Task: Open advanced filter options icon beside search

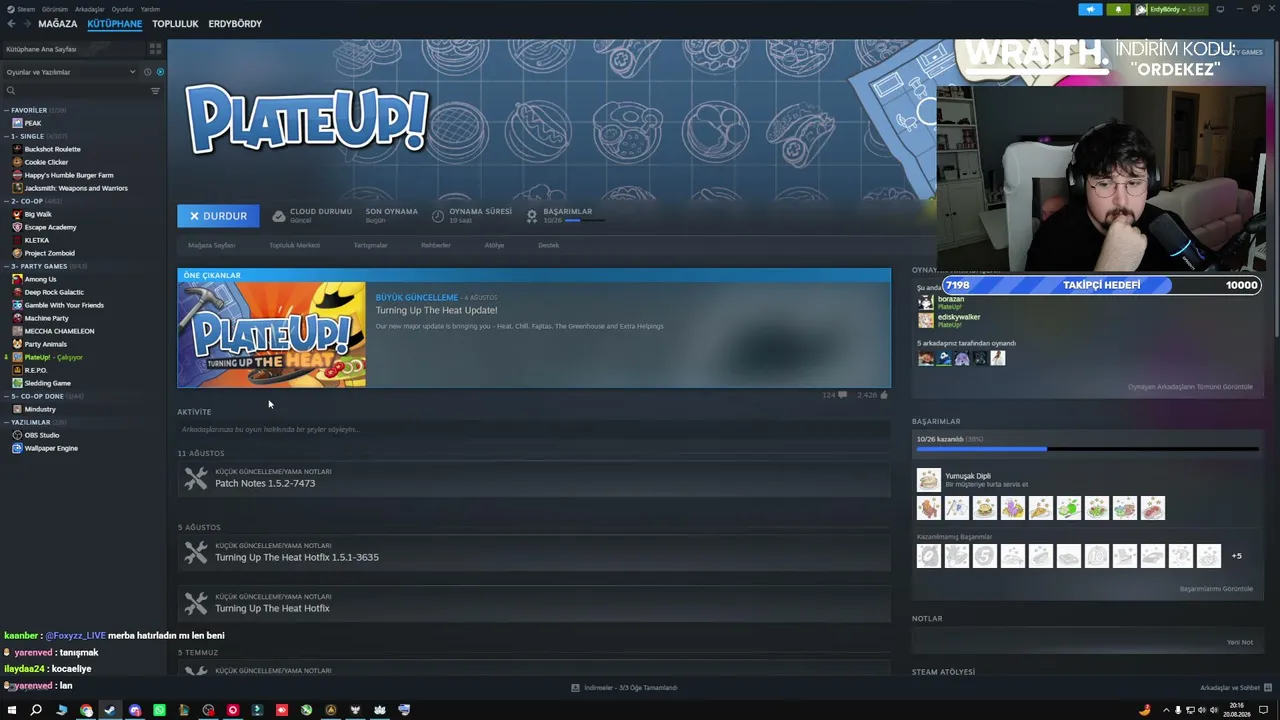Action: tap(155, 91)
